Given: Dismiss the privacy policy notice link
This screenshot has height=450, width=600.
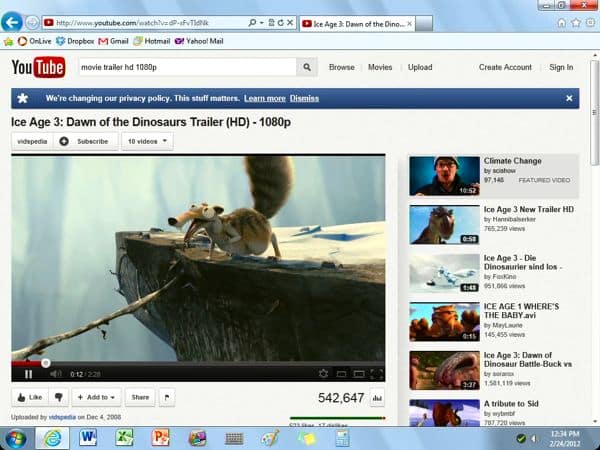Looking at the screenshot, I should pos(304,98).
